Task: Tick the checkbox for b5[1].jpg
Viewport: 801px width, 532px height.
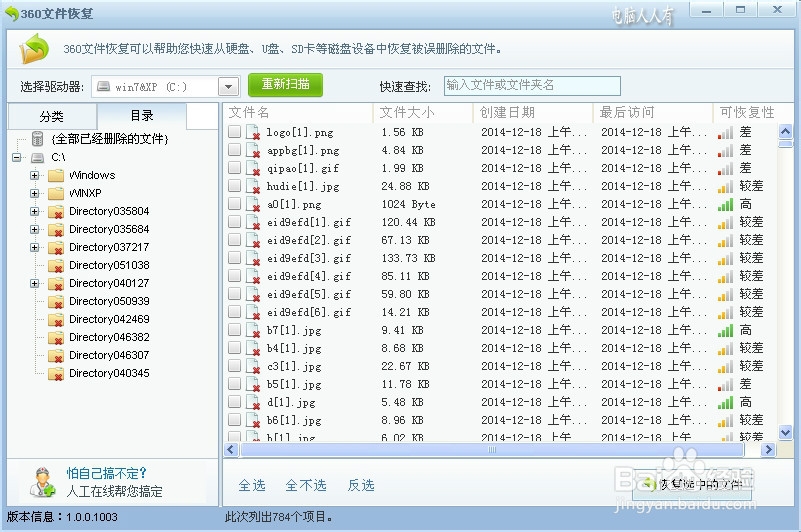Action: 234,383
